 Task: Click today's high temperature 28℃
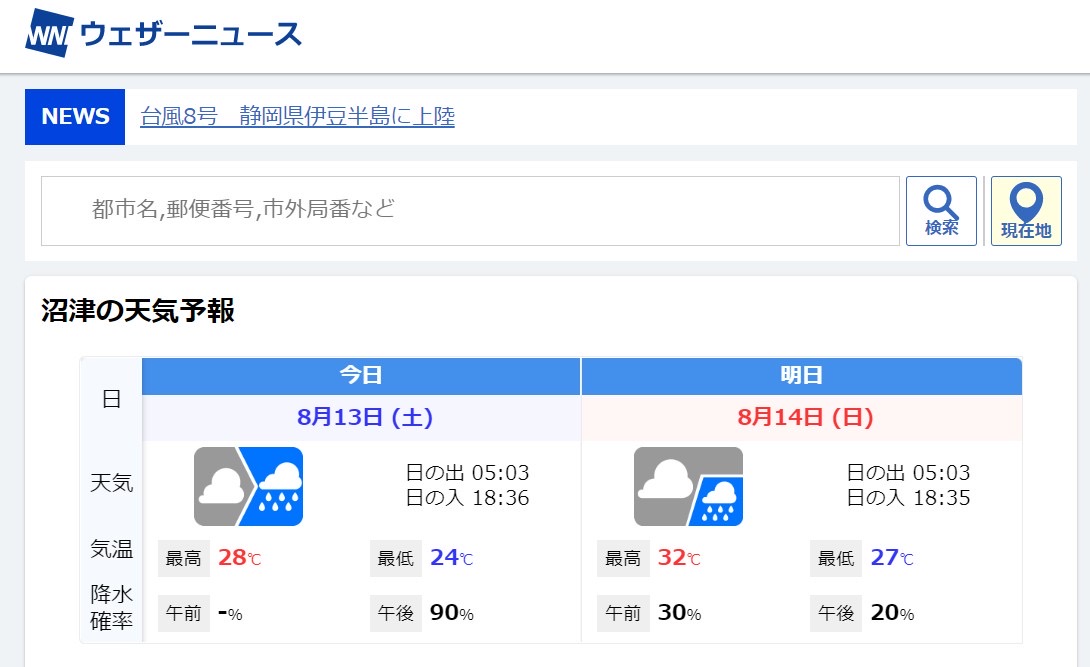point(239,558)
